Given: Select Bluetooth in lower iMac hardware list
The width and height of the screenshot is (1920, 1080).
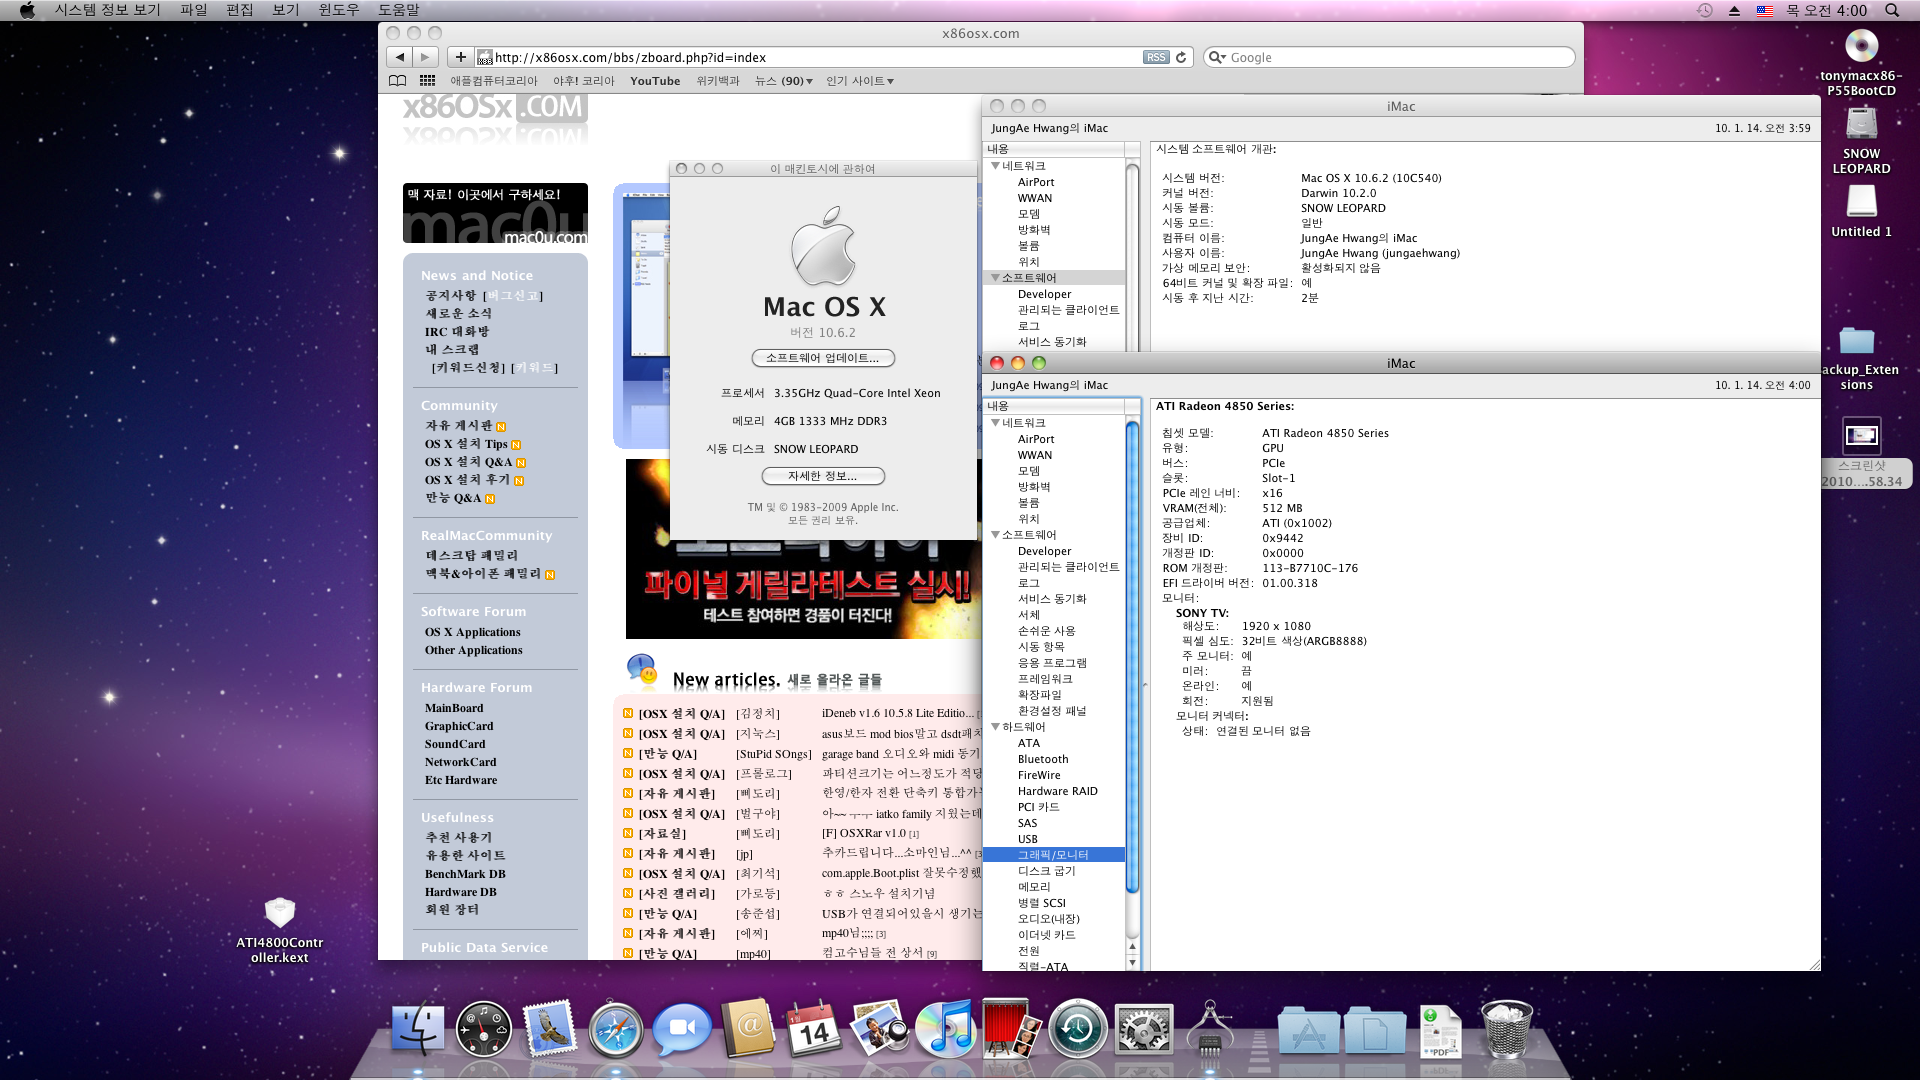Looking at the screenshot, I should 1043,759.
